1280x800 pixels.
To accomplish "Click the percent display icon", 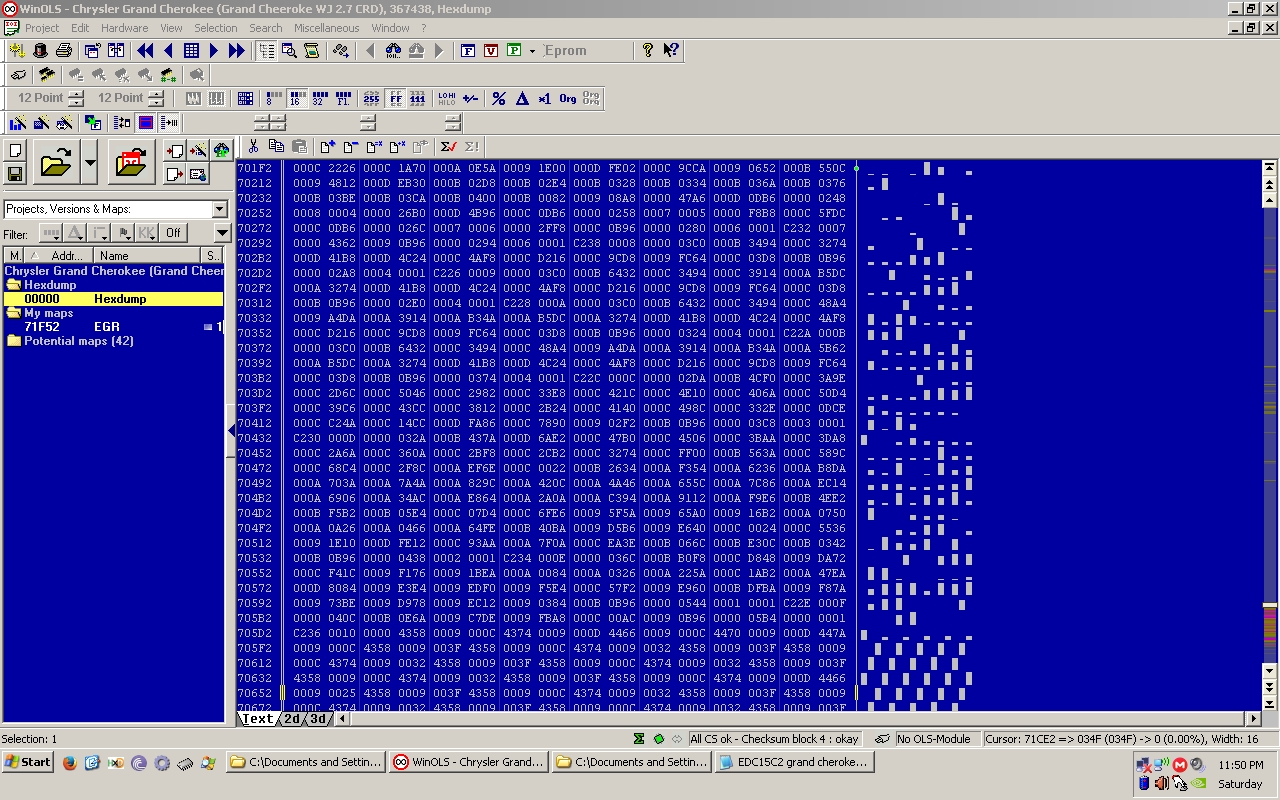I will tap(498, 98).
